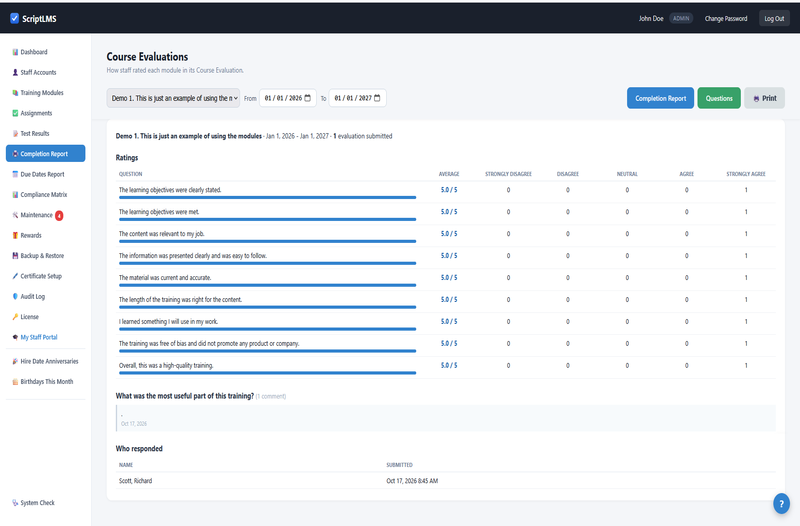800x526 pixels.
Task: Click the ScriptLMS checkmark logo icon
Action: (14, 18)
